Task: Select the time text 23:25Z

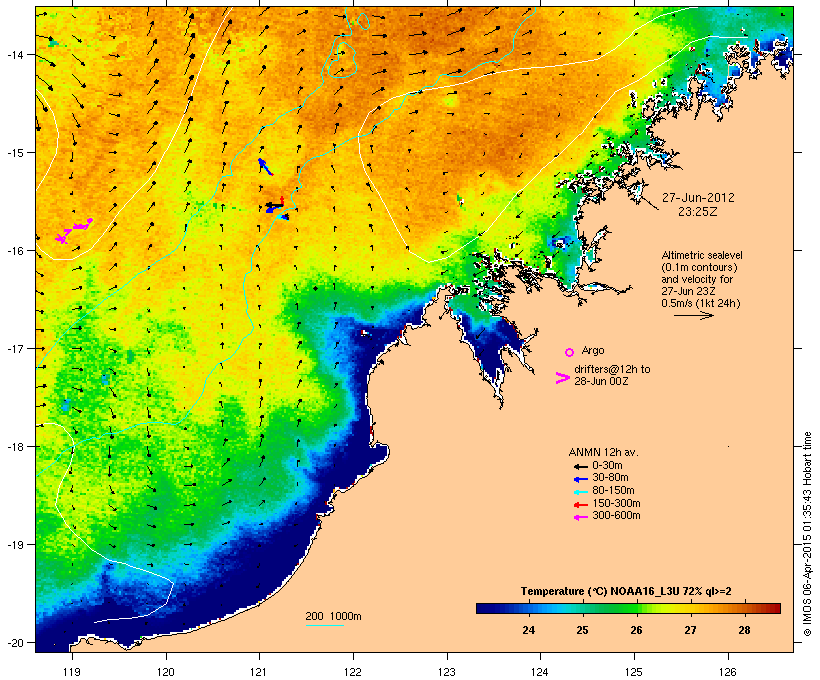Action: tap(698, 212)
